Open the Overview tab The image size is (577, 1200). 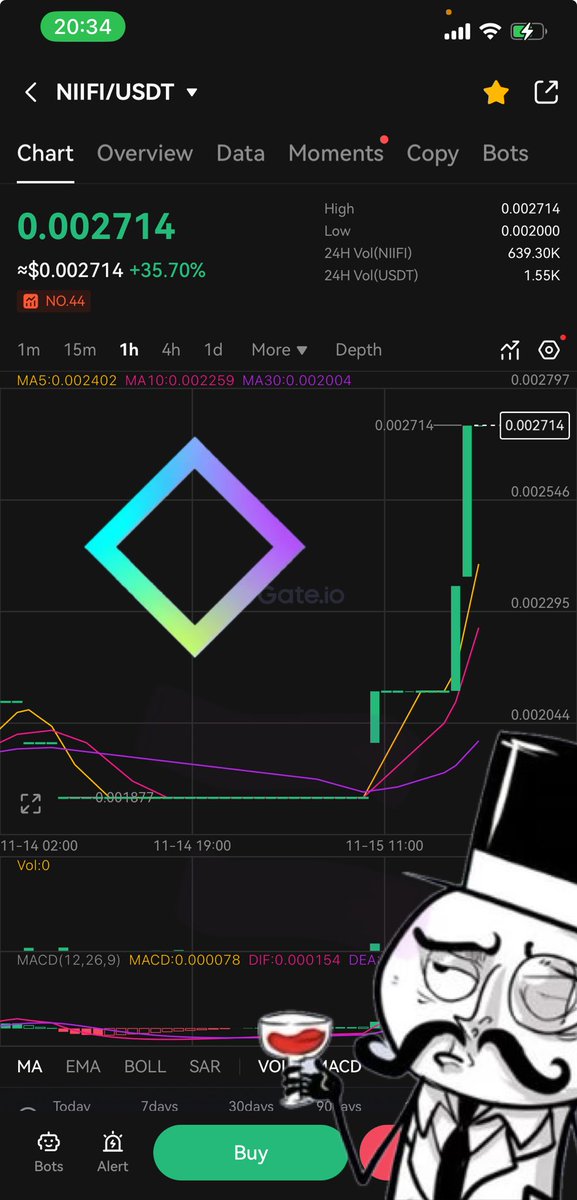tap(145, 153)
